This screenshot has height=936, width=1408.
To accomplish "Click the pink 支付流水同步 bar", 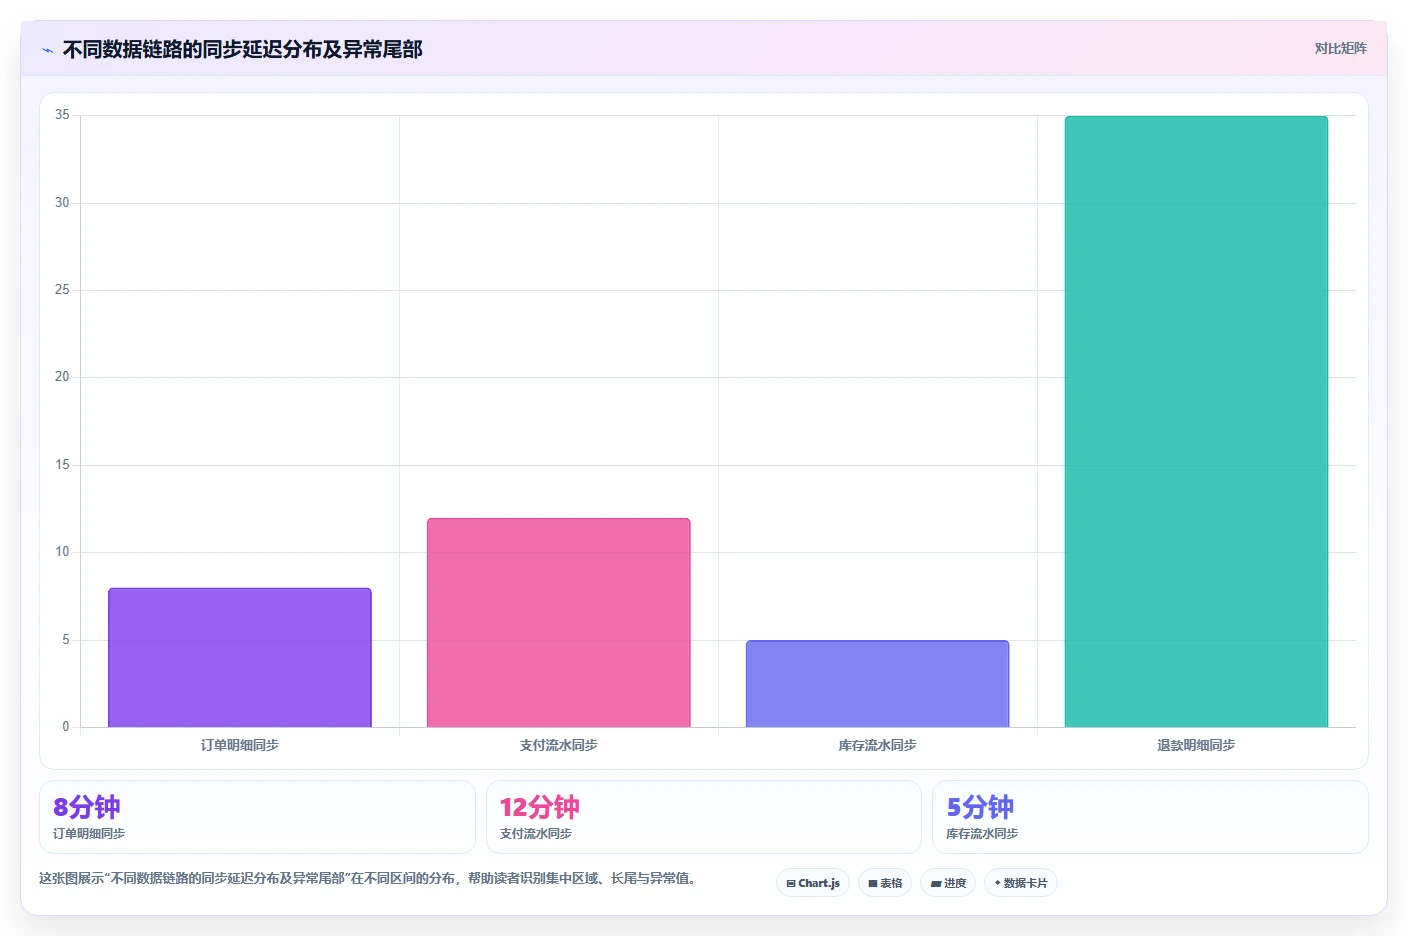I will click(558, 622).
